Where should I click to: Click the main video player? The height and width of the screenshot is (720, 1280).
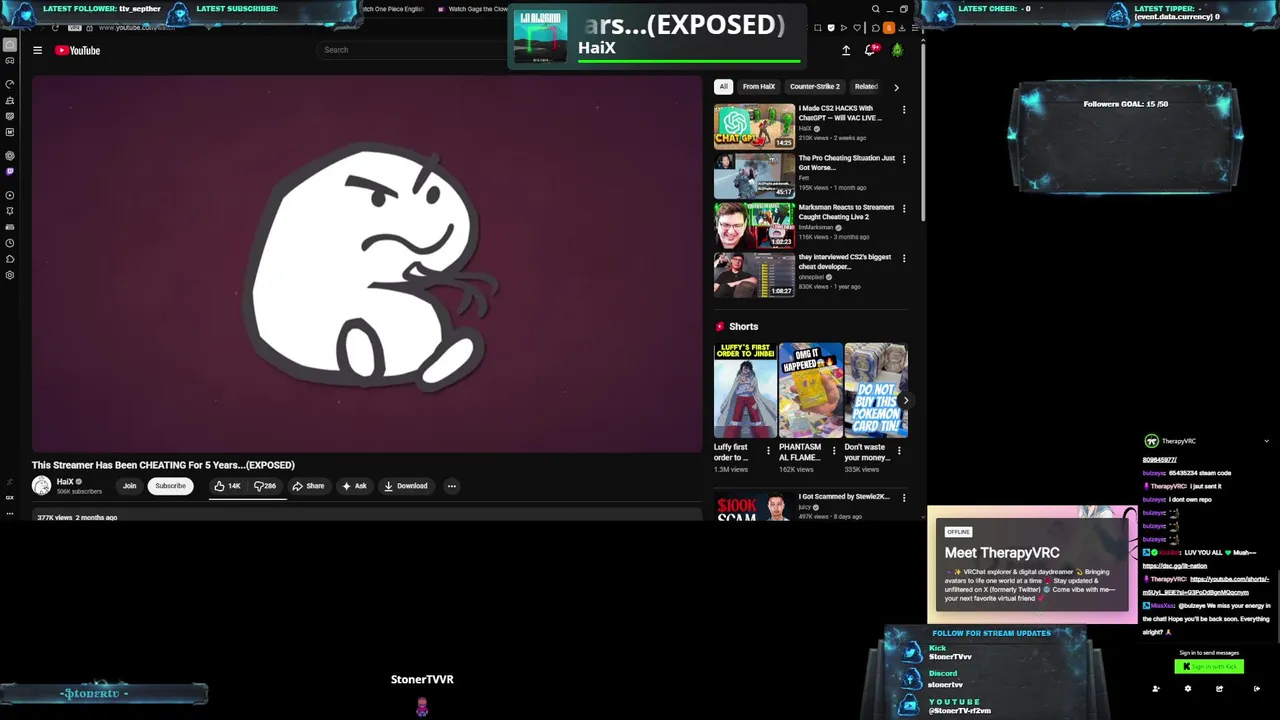[x=367, y=265]
